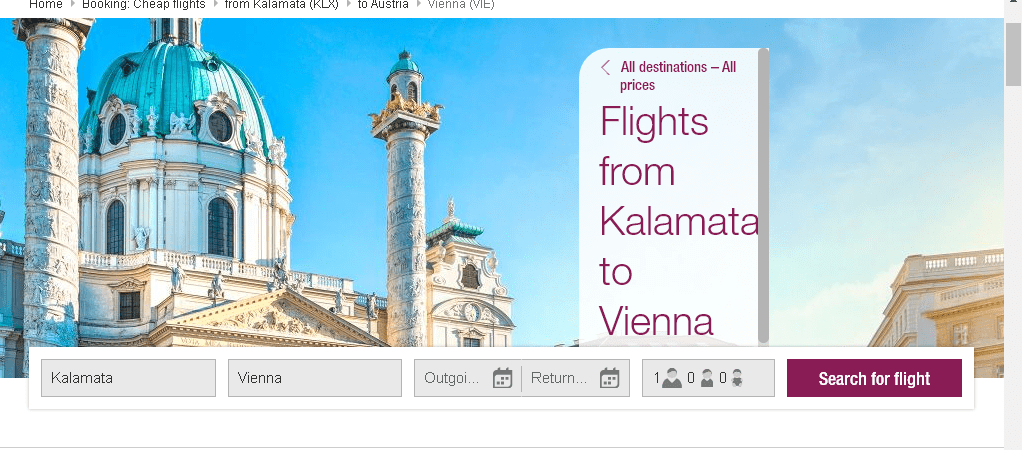This screenshot has height=450, width=1022.
Task: Select the Vienna (VIE) breadcrumb item
Action: (461, 5)
